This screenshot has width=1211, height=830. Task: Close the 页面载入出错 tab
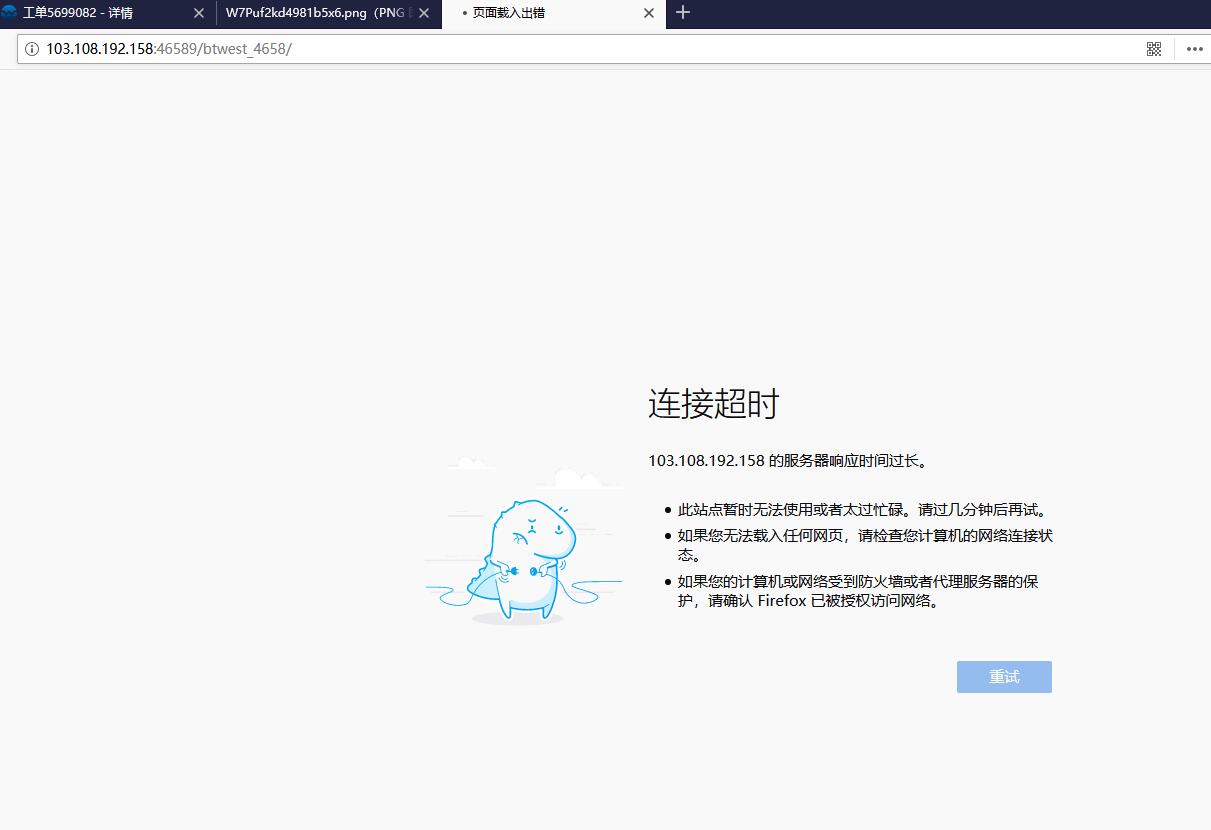pos(649,13)
